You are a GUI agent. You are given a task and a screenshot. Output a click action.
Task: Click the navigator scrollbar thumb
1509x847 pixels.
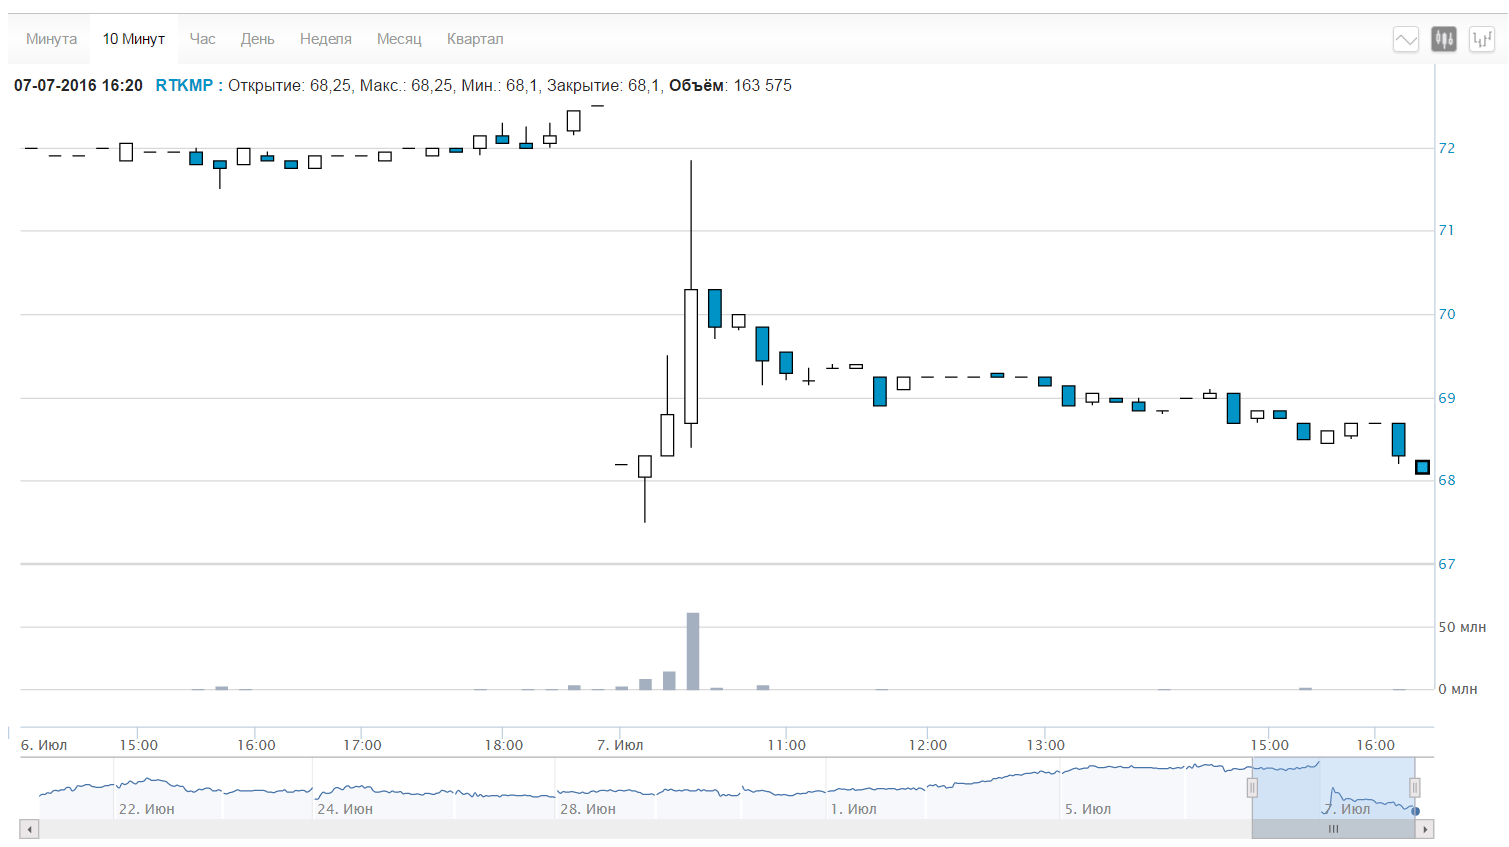(x=1333, y=829)
